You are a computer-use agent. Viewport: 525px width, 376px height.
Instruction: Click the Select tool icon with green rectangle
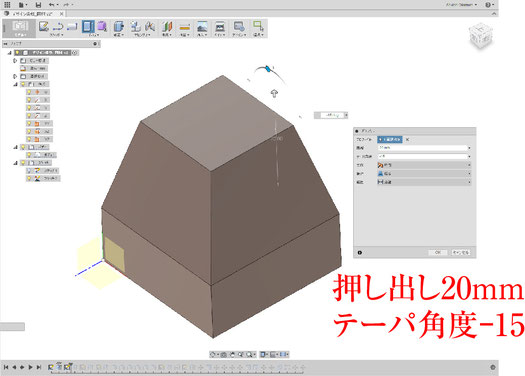(x=258, y=26)
